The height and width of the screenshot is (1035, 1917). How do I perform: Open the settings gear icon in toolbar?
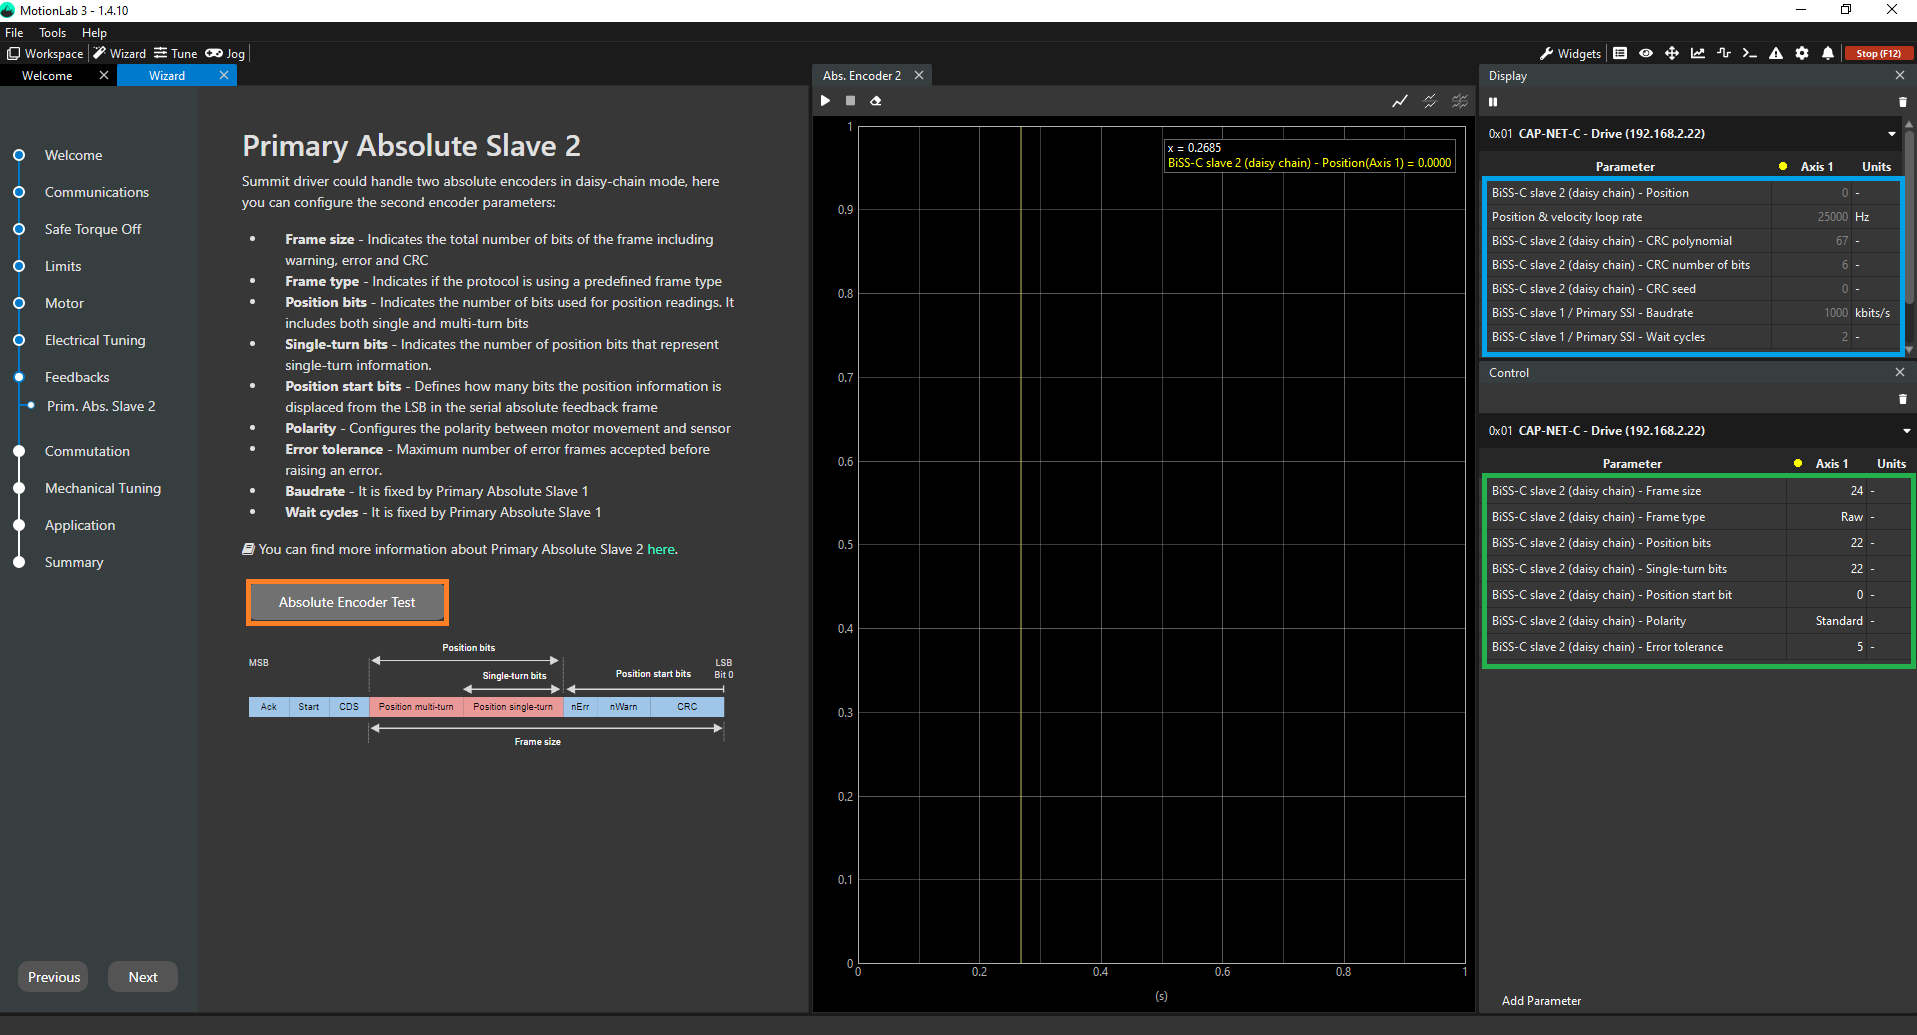(x=1802, y=54)
